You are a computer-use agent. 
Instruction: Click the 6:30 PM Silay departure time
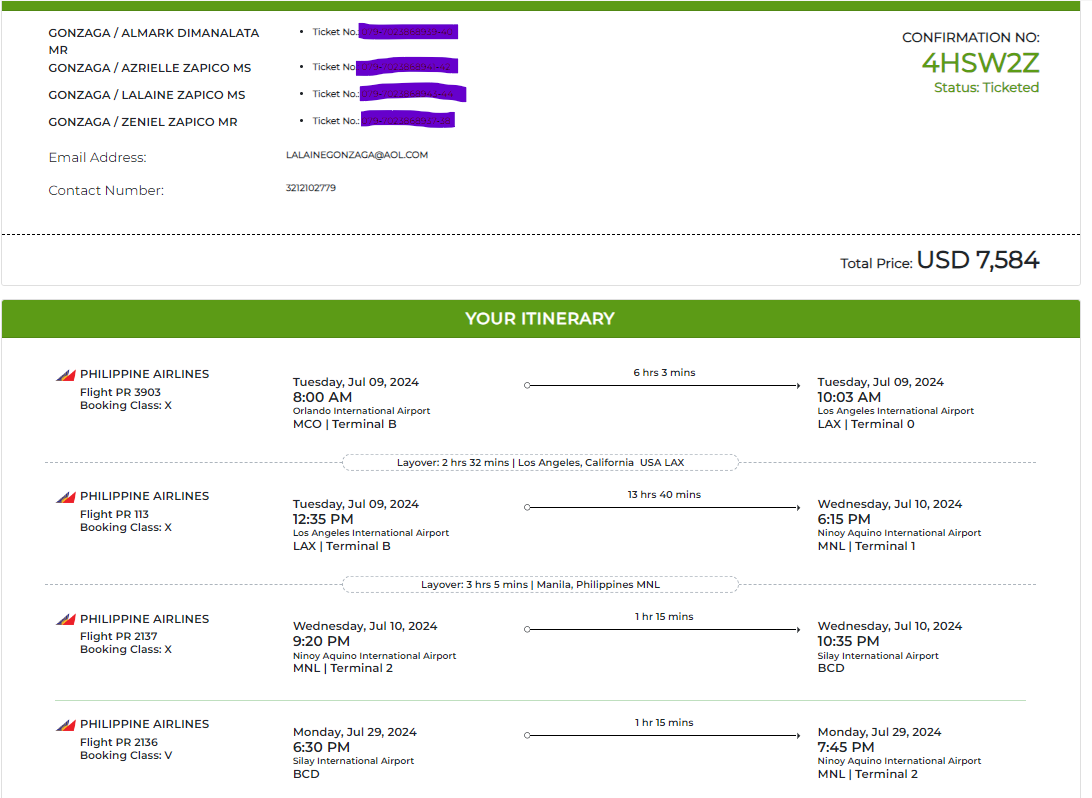[321, 747]
